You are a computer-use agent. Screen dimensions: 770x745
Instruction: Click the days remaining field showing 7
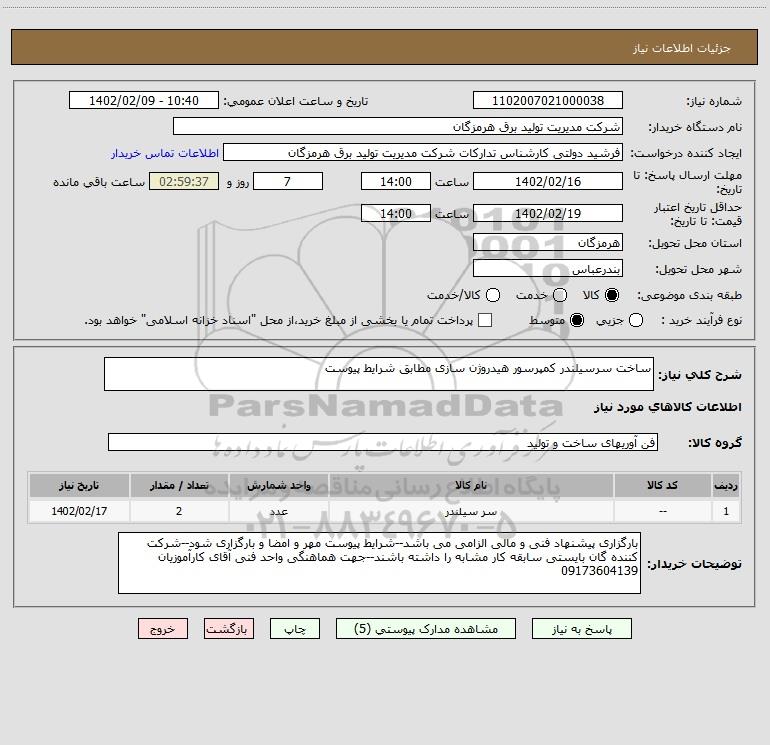(288, 181)
